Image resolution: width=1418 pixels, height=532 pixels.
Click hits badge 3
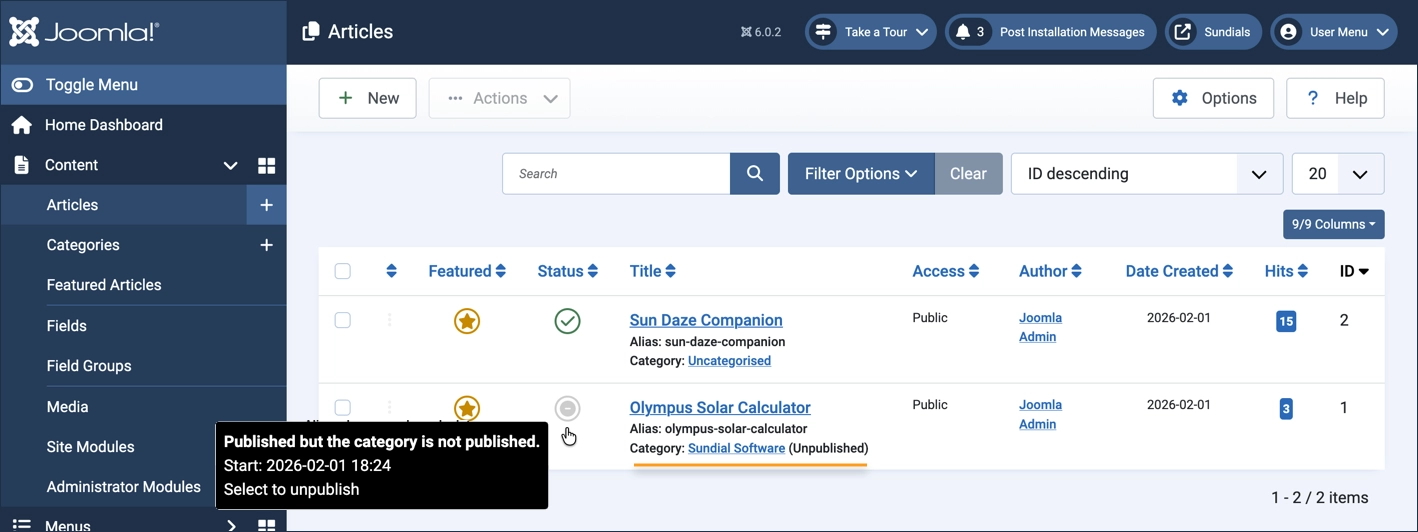1286,408
